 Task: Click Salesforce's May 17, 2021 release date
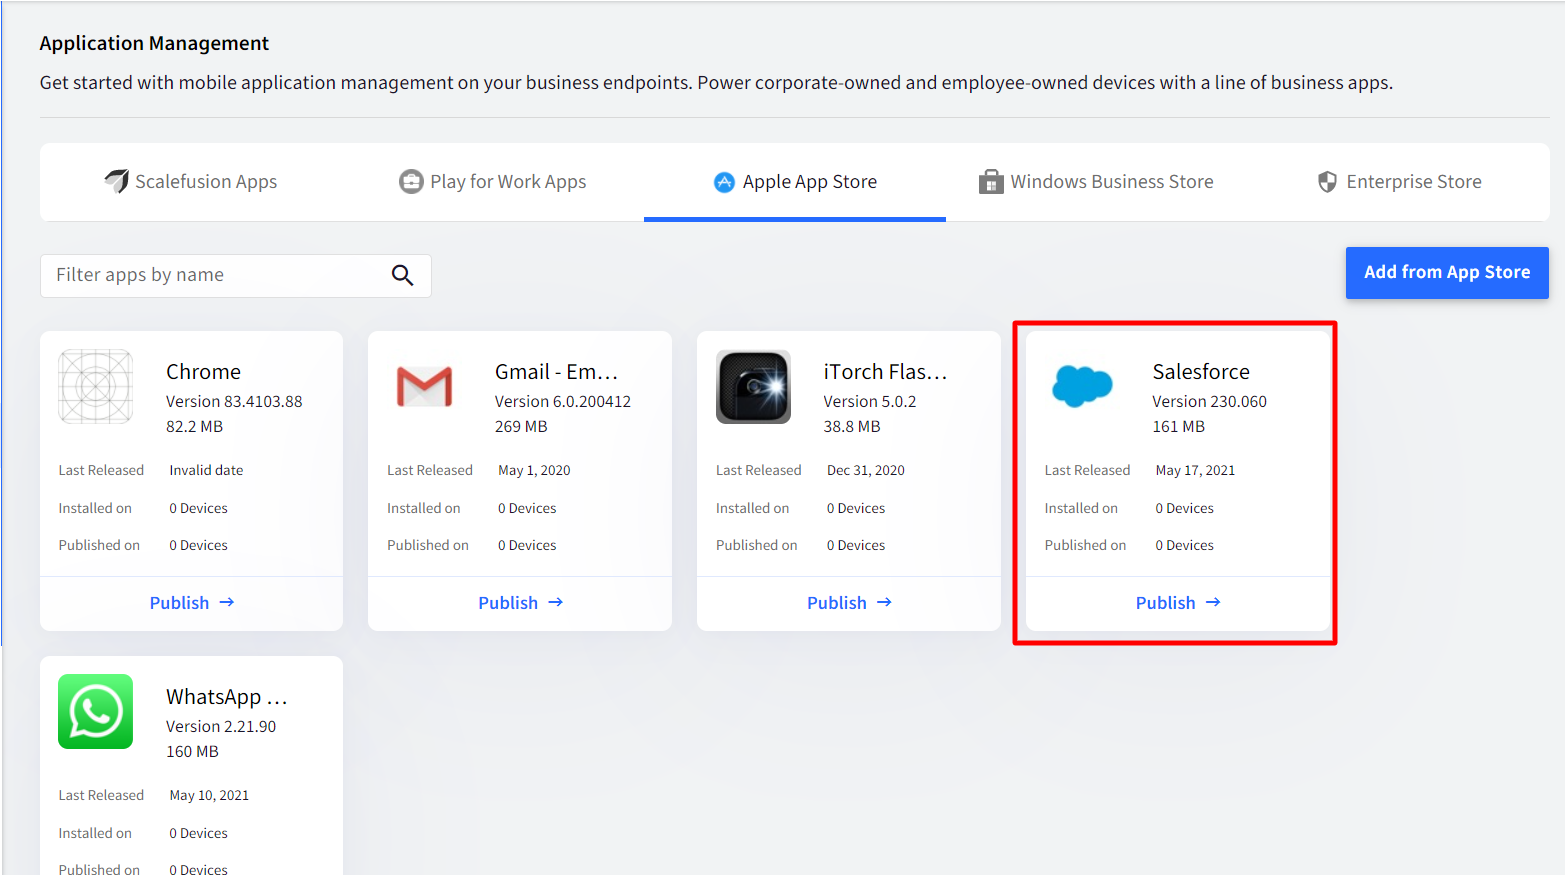click(x=1195, y=470)
